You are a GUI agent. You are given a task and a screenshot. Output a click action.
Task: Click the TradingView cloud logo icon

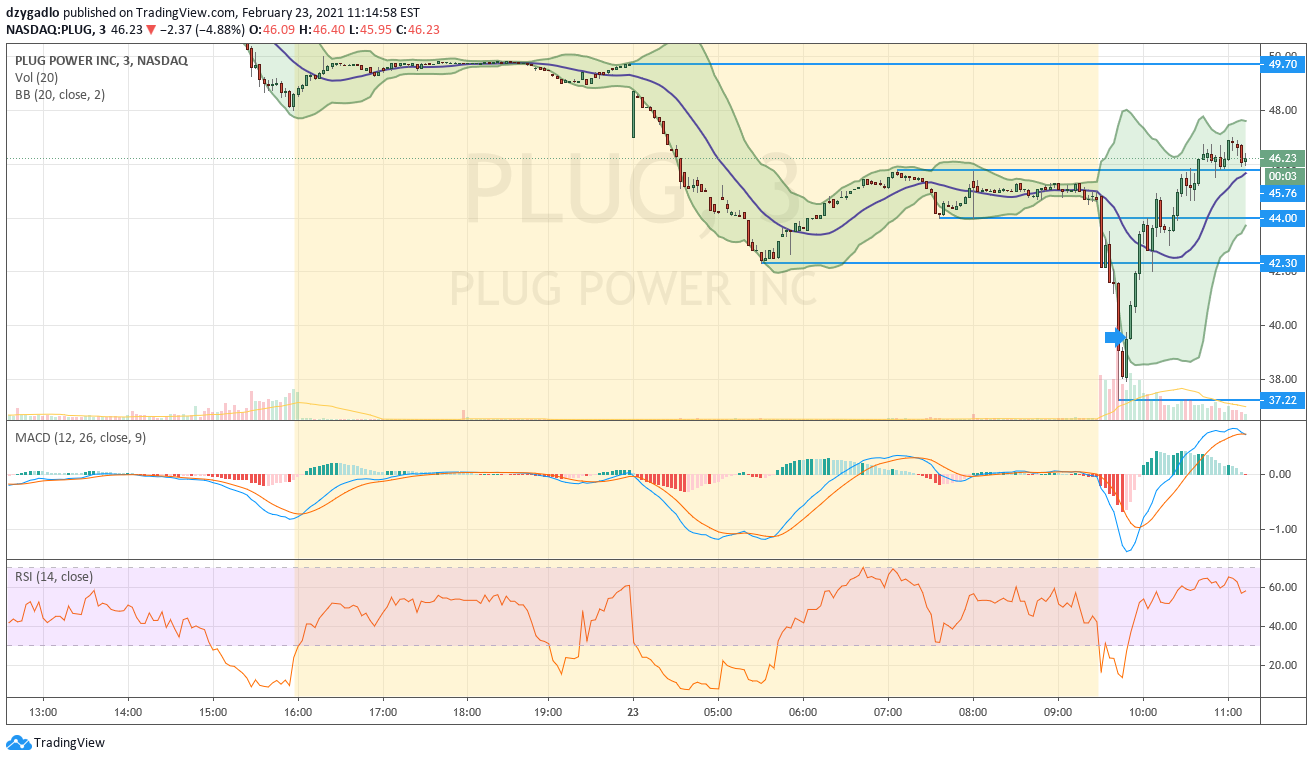(x=18, y=743)
